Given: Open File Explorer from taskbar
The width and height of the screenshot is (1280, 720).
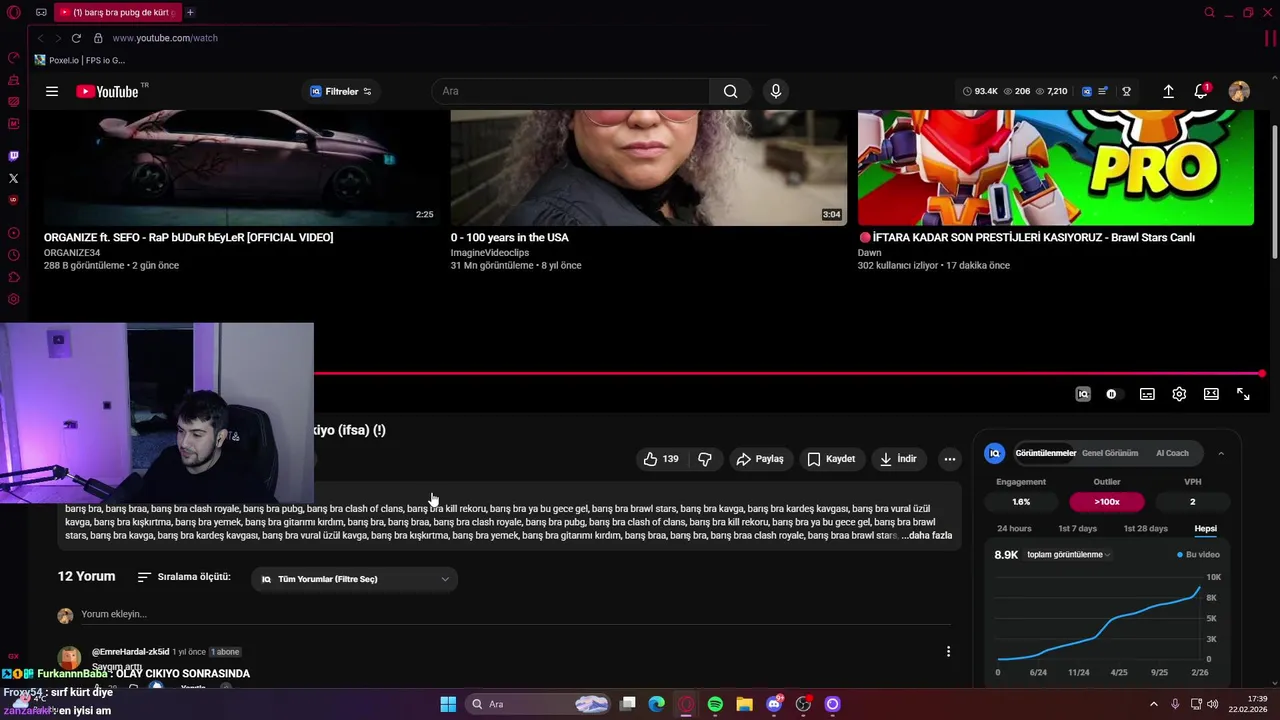Looking at the screenshot, I should (745, 704).
